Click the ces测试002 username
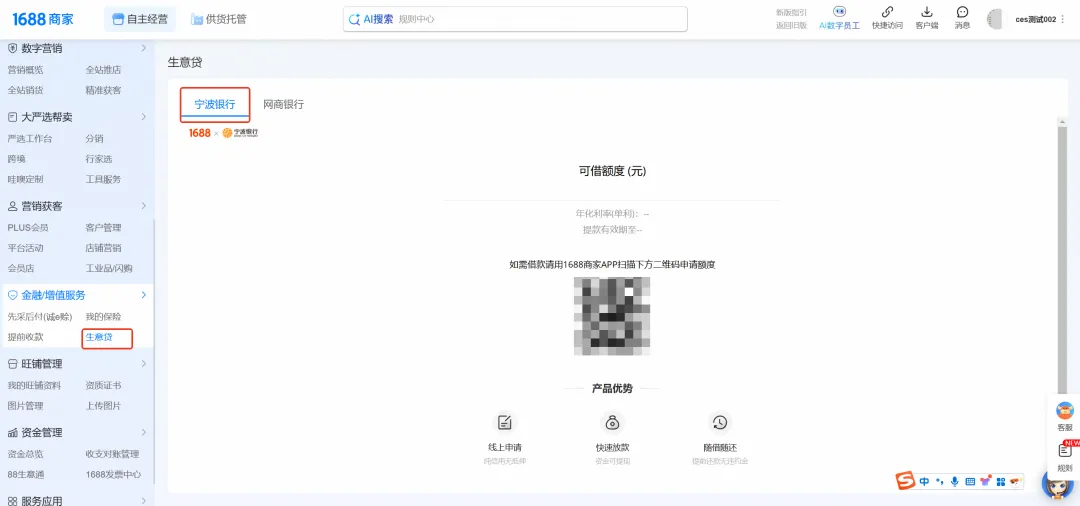1080x506 pixels. pos(1035,19)
